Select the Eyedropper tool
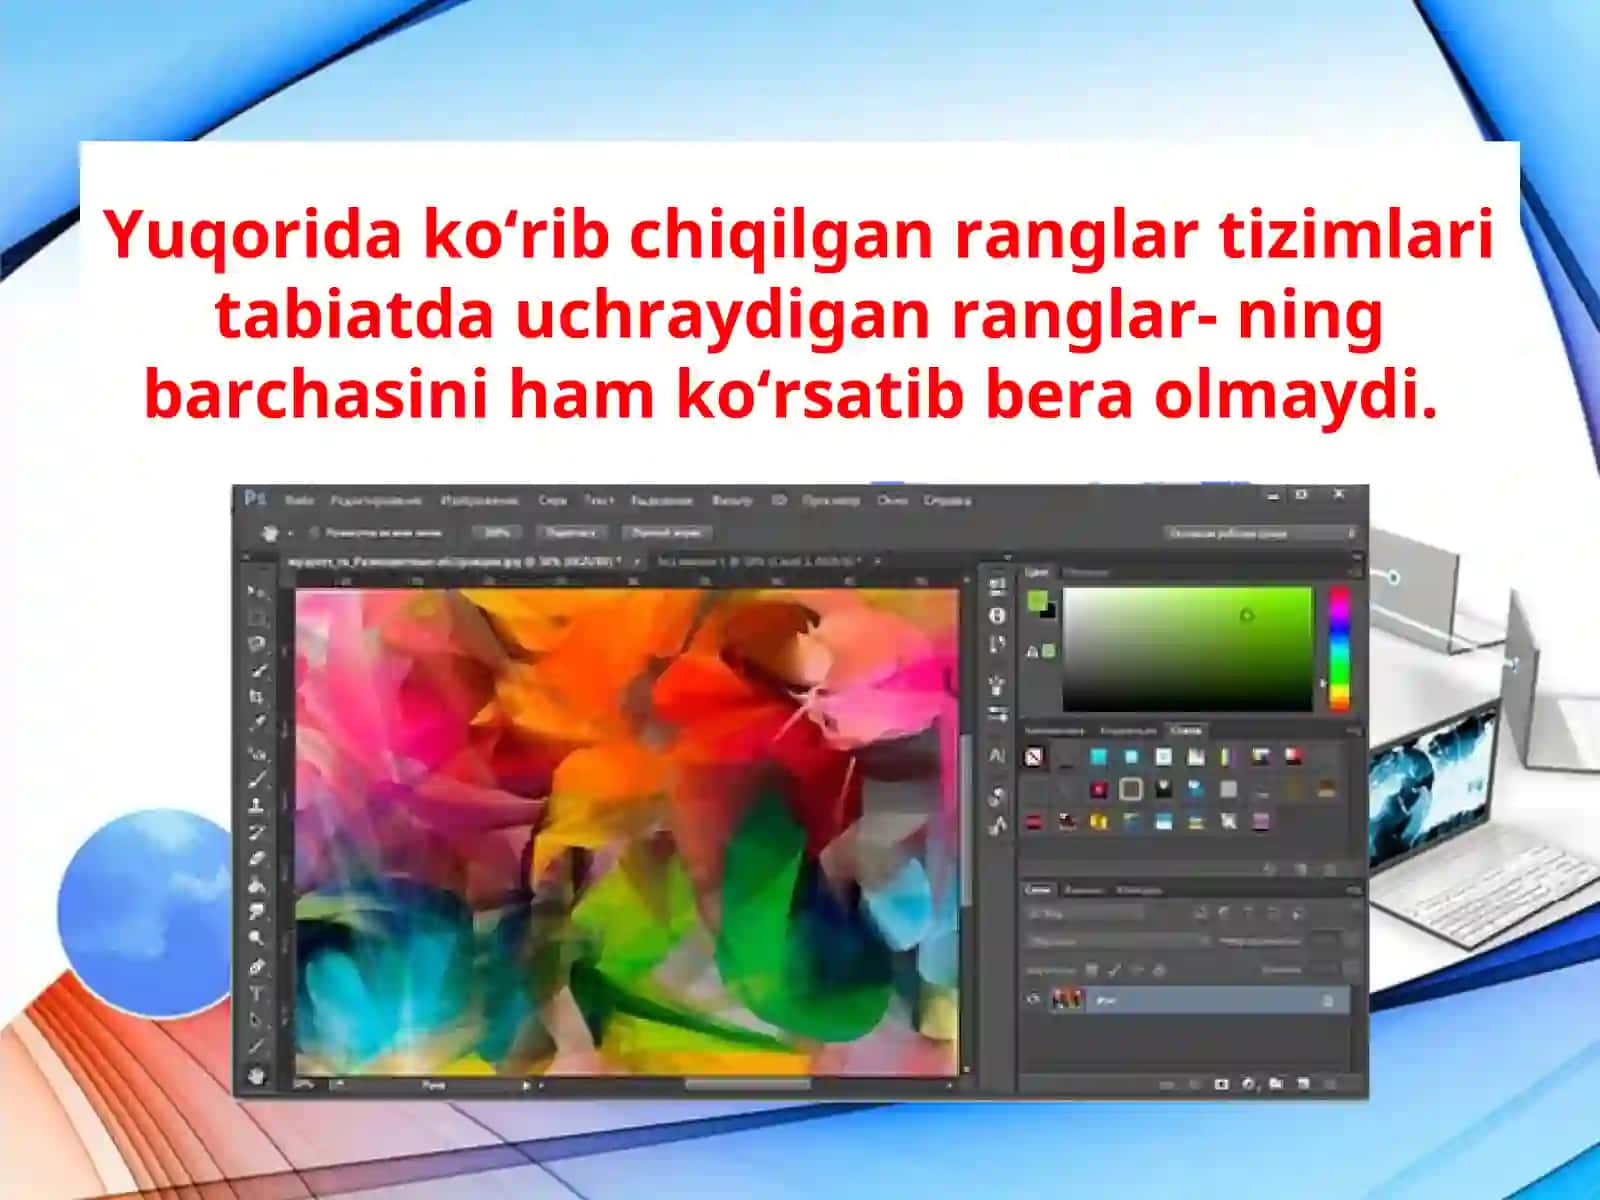Image resolution: width=1600 pixels, height=1200 pixels. pyautogui.click(x=257, y=723)
